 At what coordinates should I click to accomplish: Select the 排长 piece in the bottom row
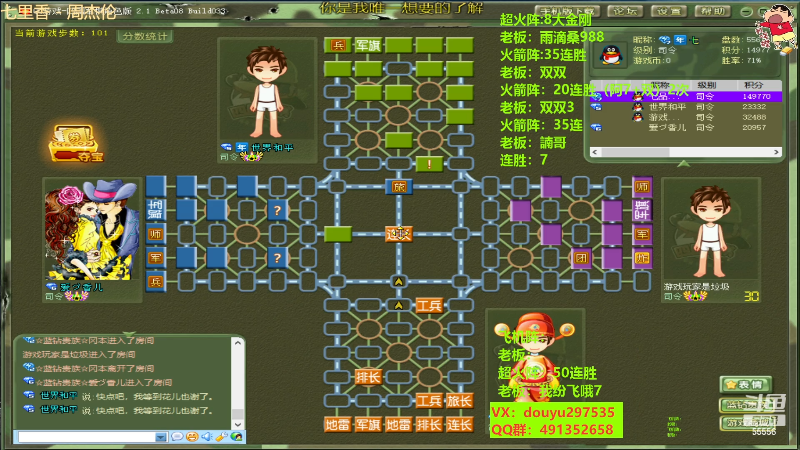click(429, 424)
